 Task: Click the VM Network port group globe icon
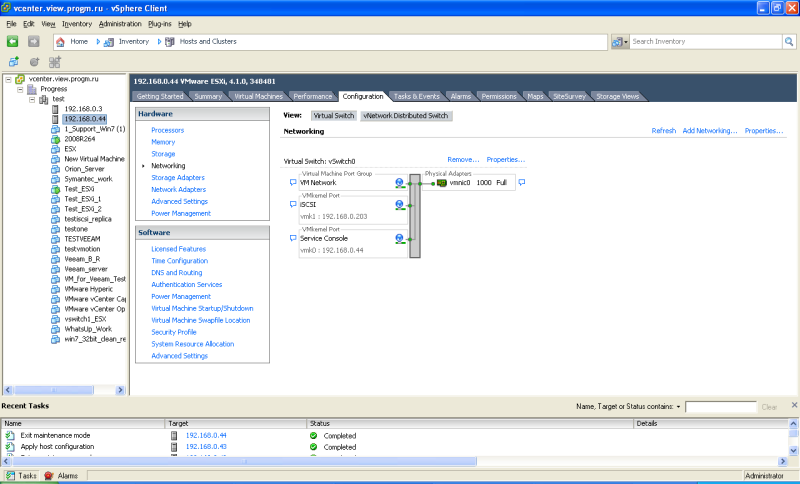399,183
